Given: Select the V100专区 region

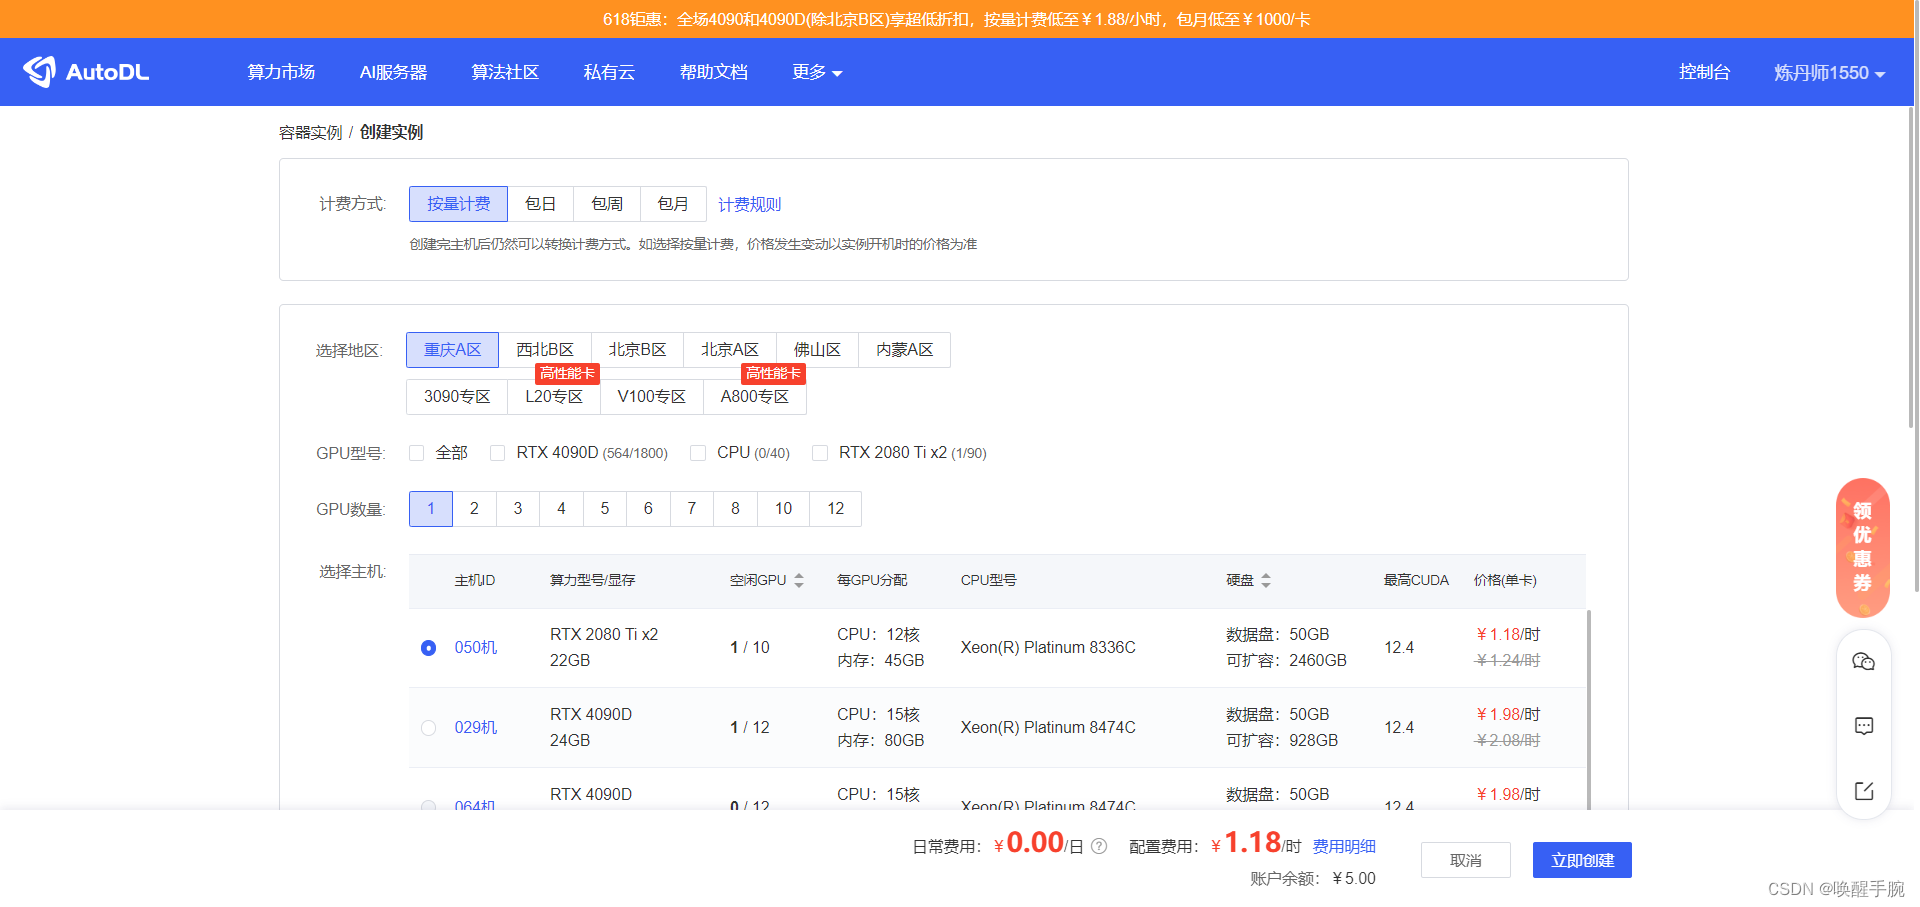Looking at the screenshot, I should [652, 397].
